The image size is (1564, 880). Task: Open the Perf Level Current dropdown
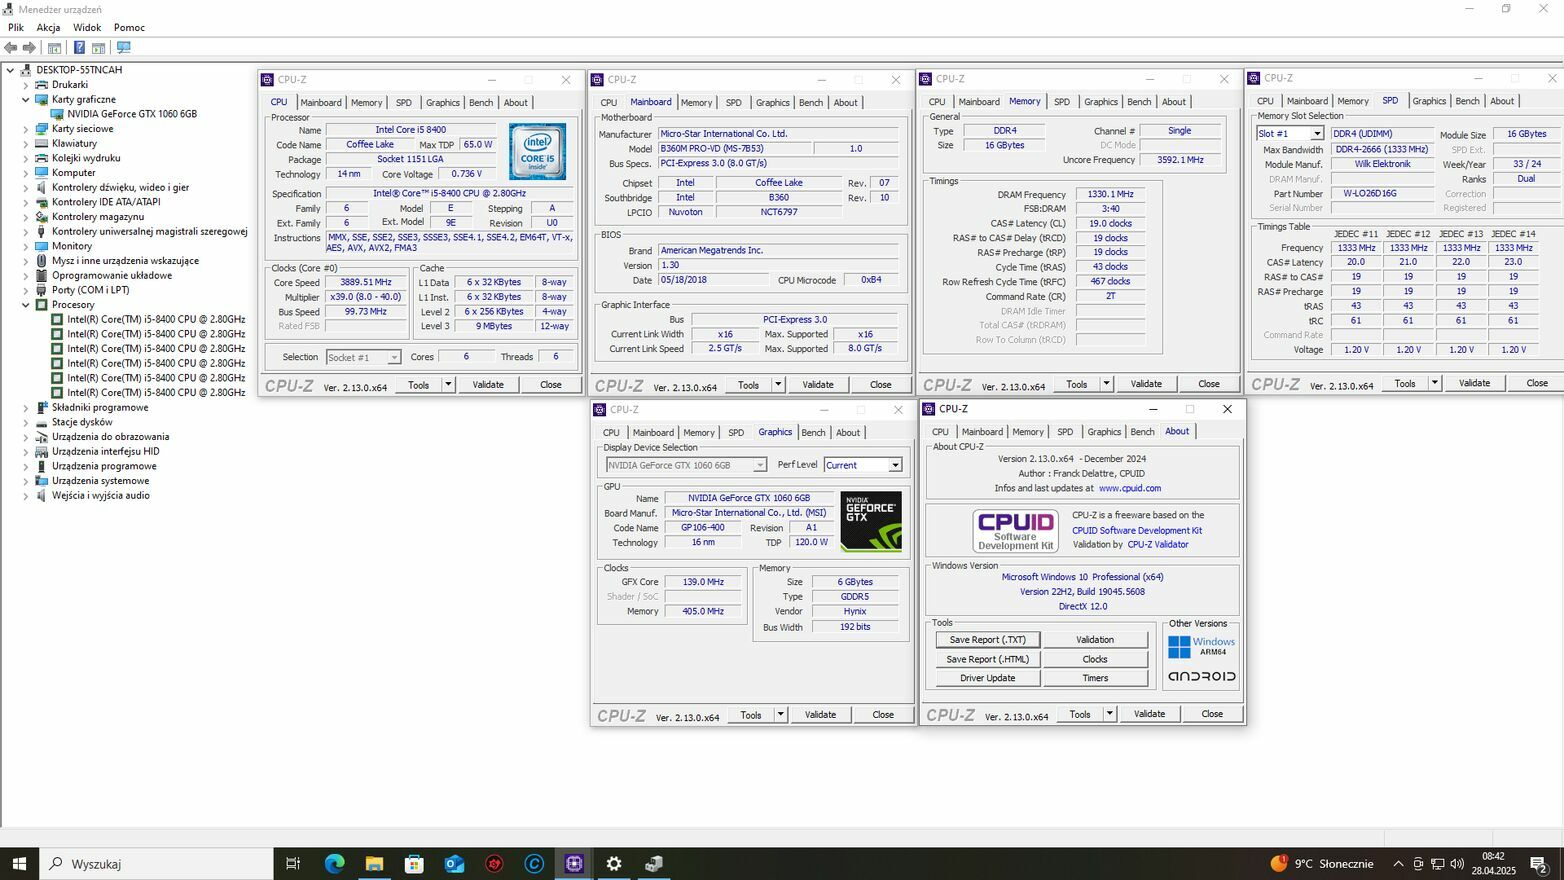coord(894,465)
